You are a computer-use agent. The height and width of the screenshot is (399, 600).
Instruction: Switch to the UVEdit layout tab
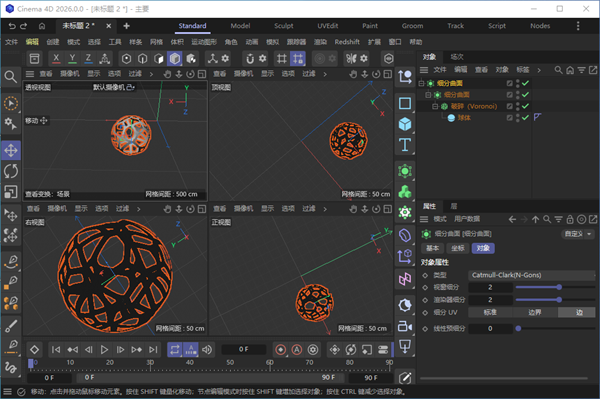click(x=328, y=26)
